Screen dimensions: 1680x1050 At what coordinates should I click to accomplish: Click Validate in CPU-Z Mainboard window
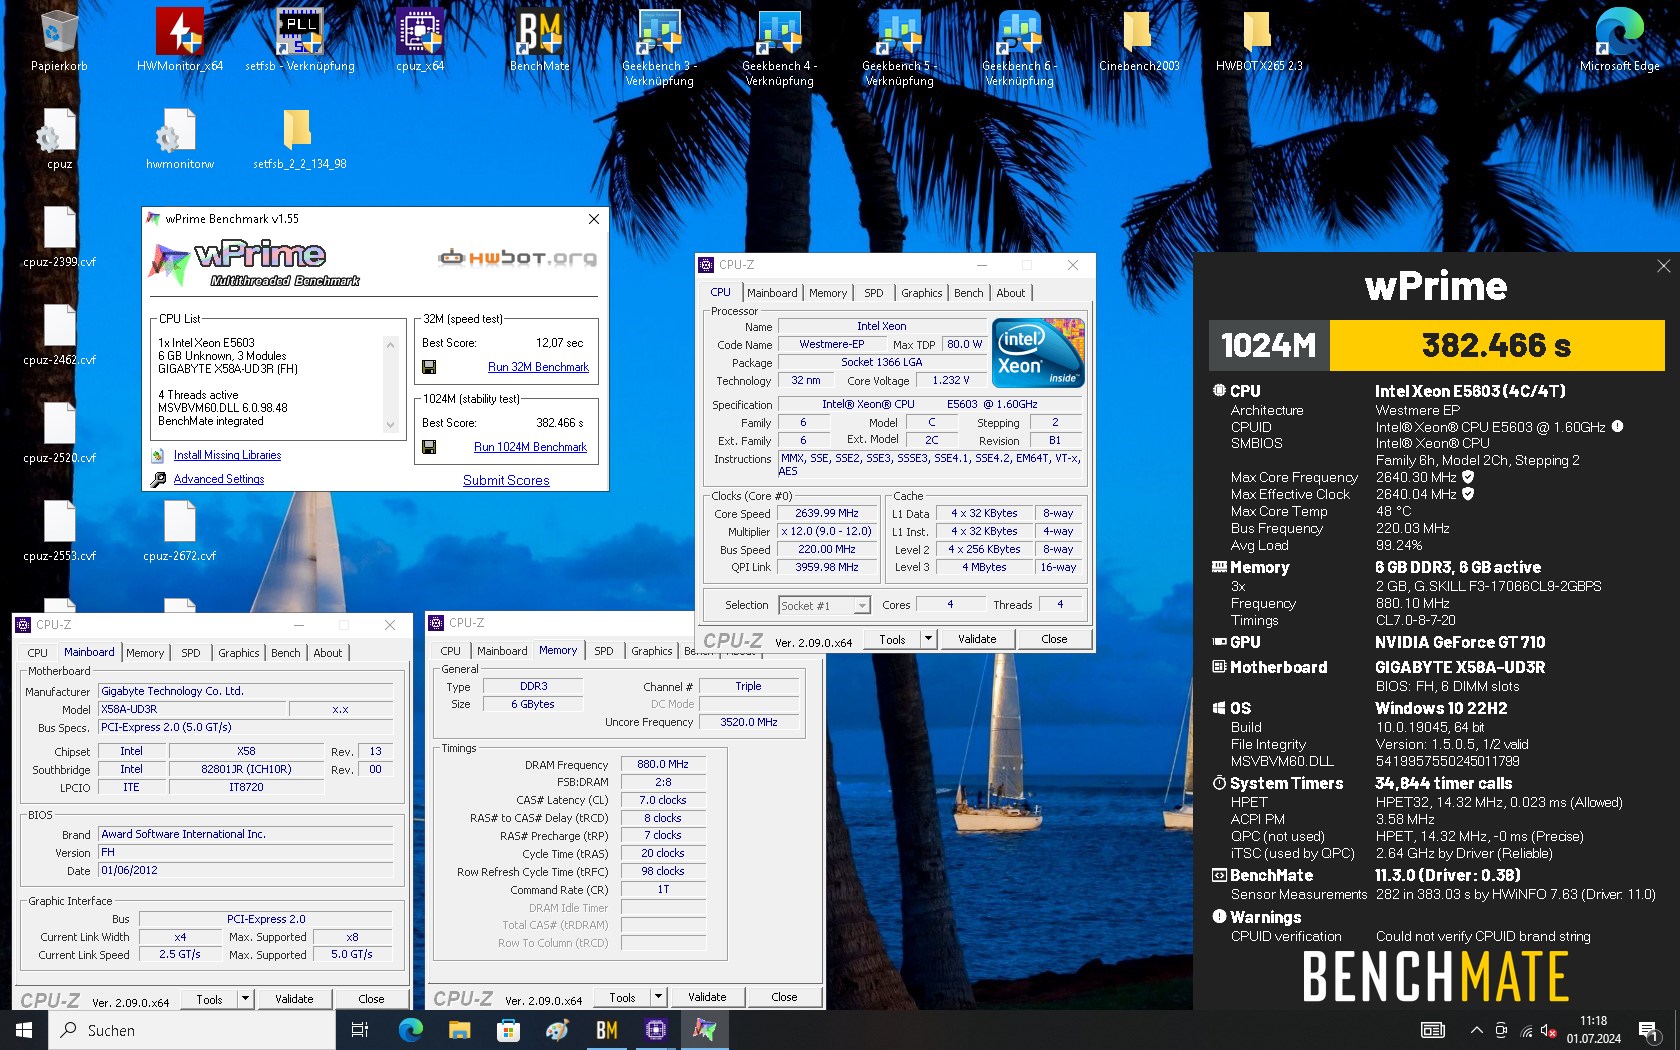(294, 999)
